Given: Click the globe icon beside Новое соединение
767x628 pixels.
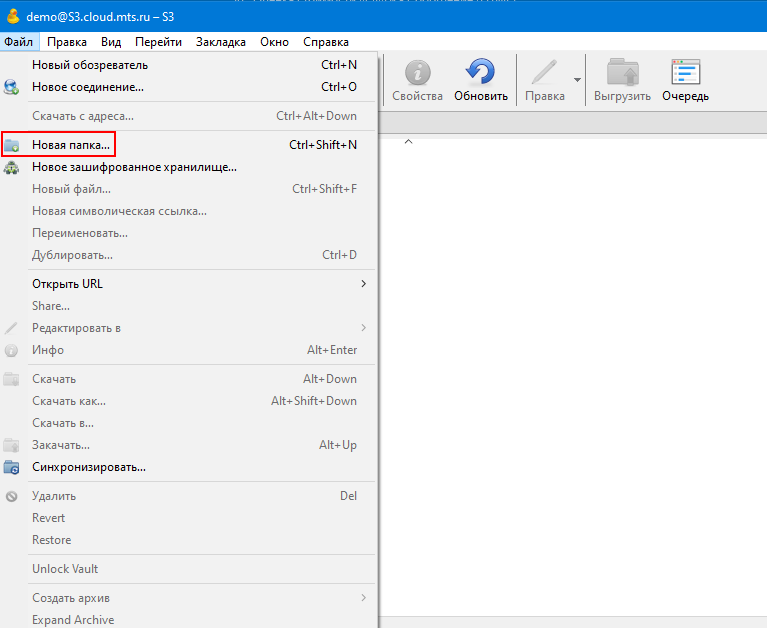Looking at the screenshot, I should tap(12, 87).
